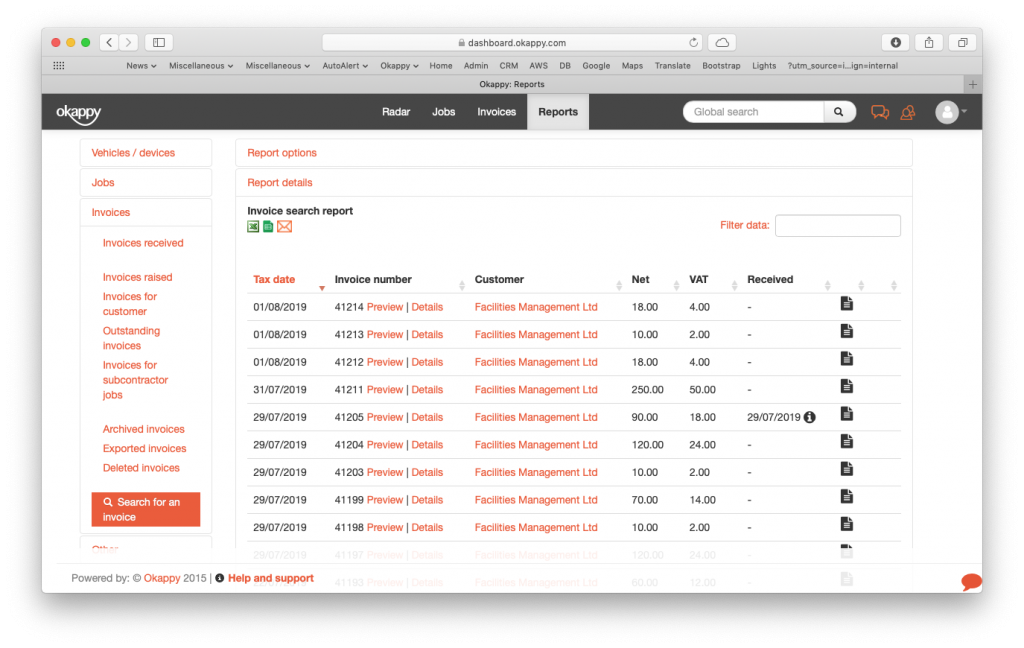Open document icon for invoice 41205
The height and width of the screenshot is (648, 1024).
tap(846, 413)
